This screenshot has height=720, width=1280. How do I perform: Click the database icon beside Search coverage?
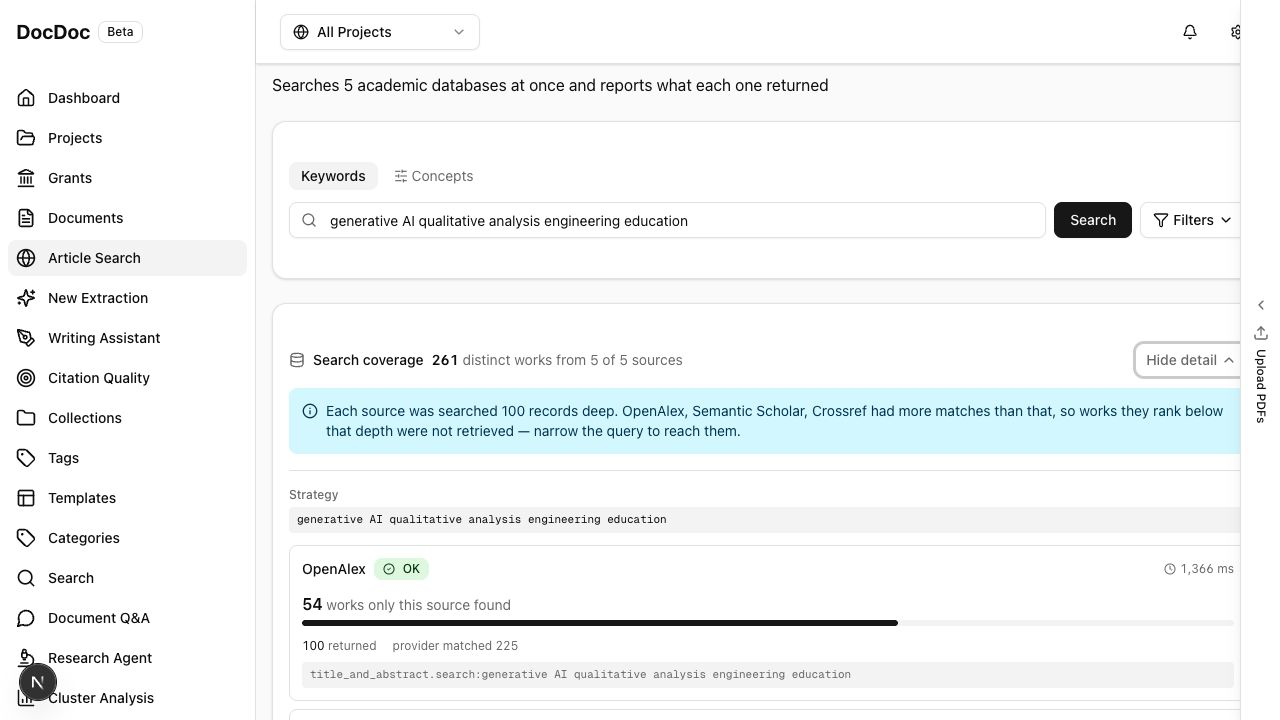[x=297, y=360]
